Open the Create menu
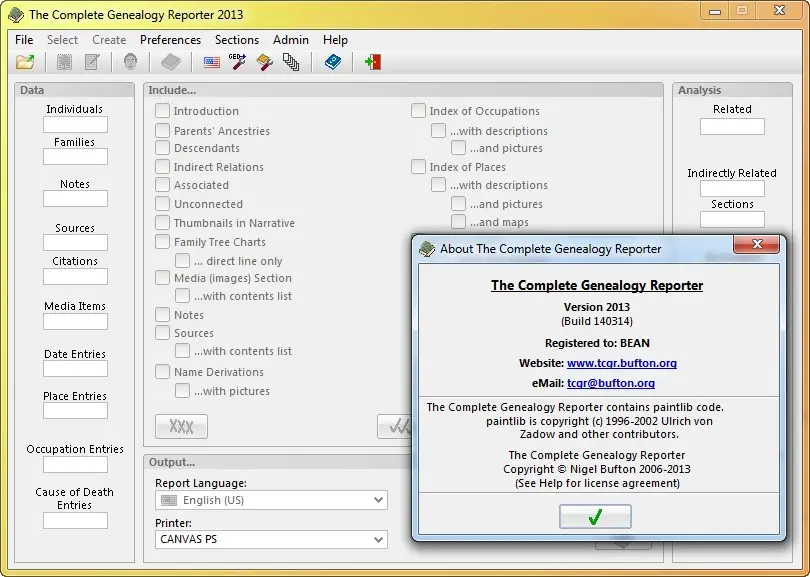Screen dimensions: 810x577 click(x=109, y=40)
